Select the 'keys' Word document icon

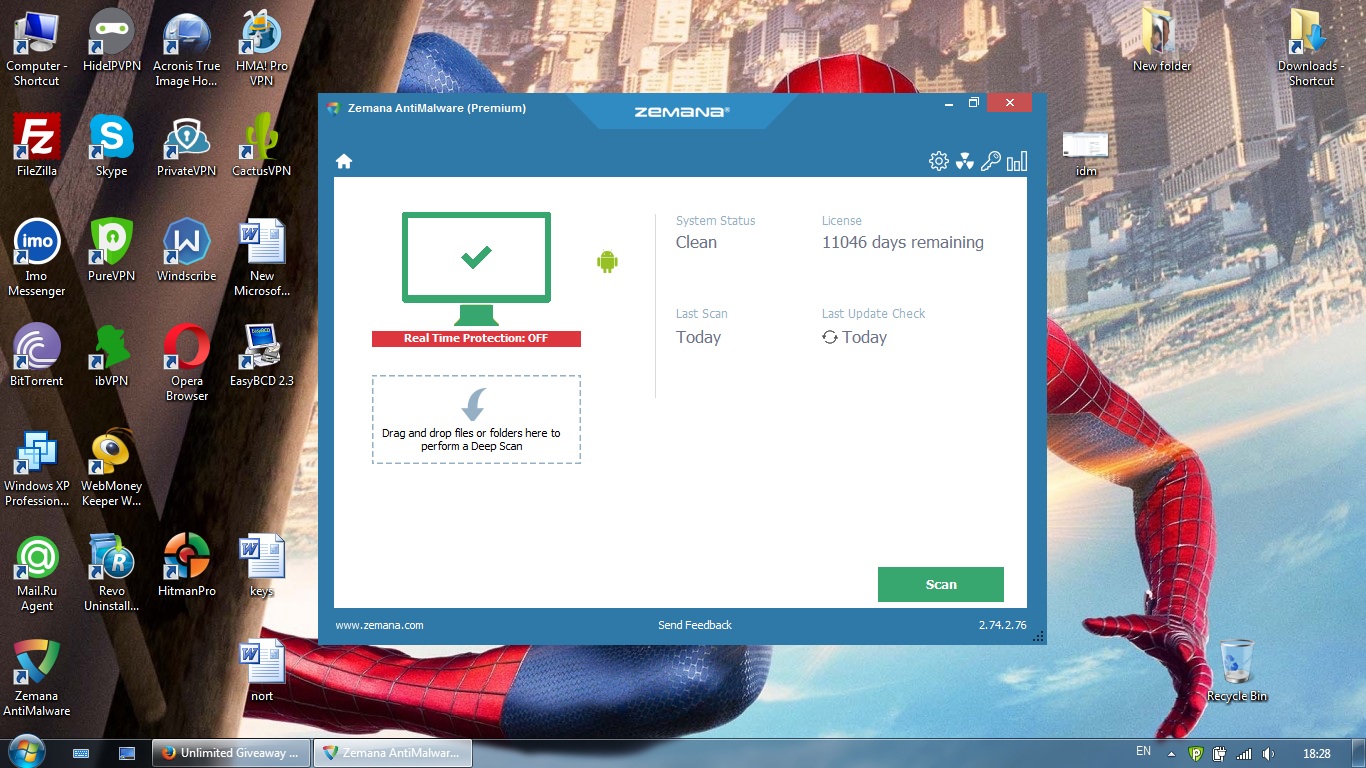pyautogui.click(x=262, y=566)
